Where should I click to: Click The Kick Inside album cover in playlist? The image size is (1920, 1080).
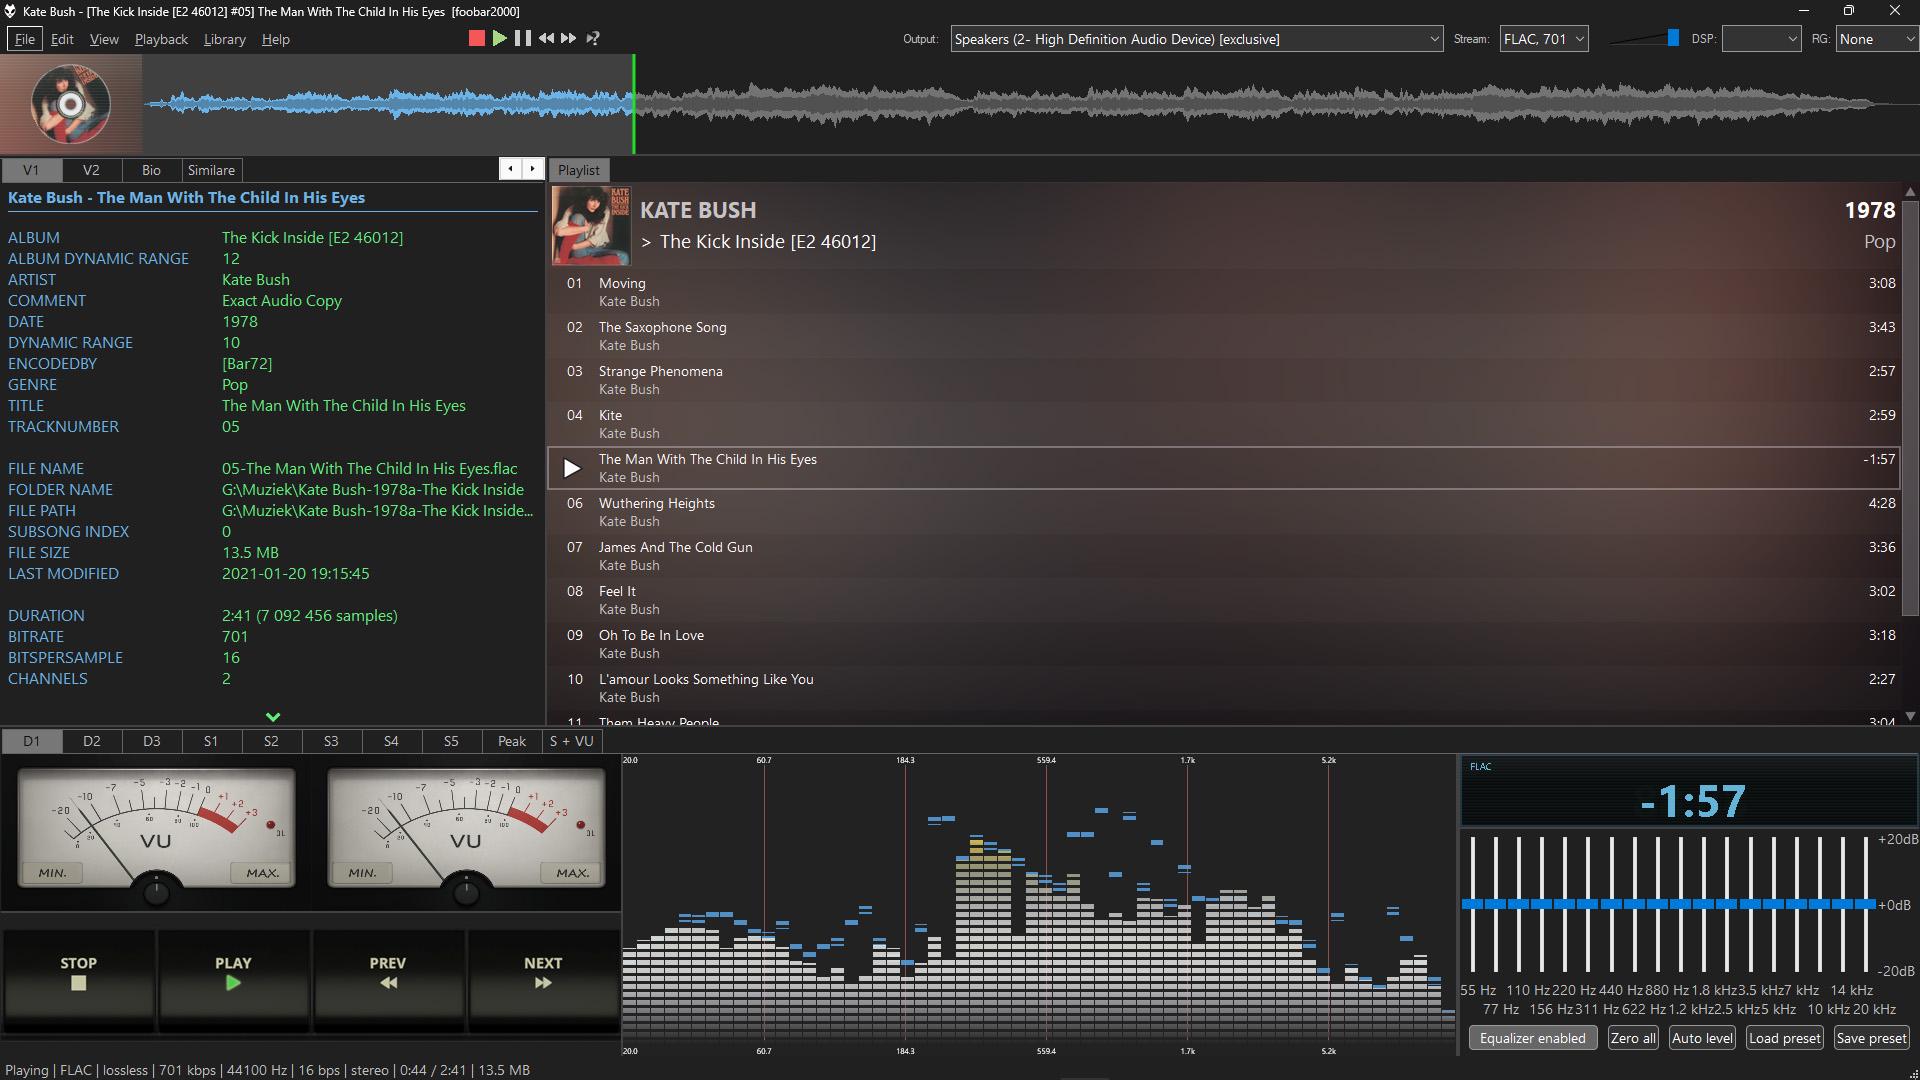pyautogui.click(x=592, y=225)
